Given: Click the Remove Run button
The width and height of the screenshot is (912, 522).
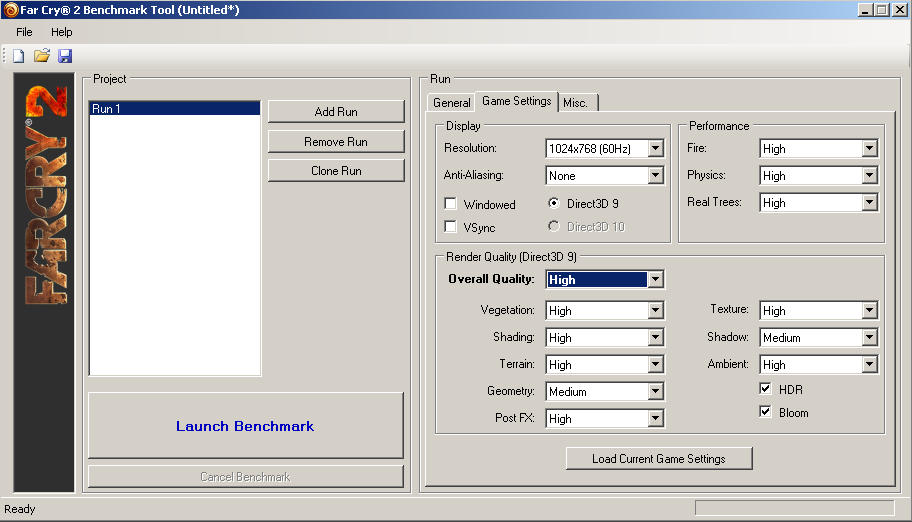Looking at the screenshot, I should point(336,141).
